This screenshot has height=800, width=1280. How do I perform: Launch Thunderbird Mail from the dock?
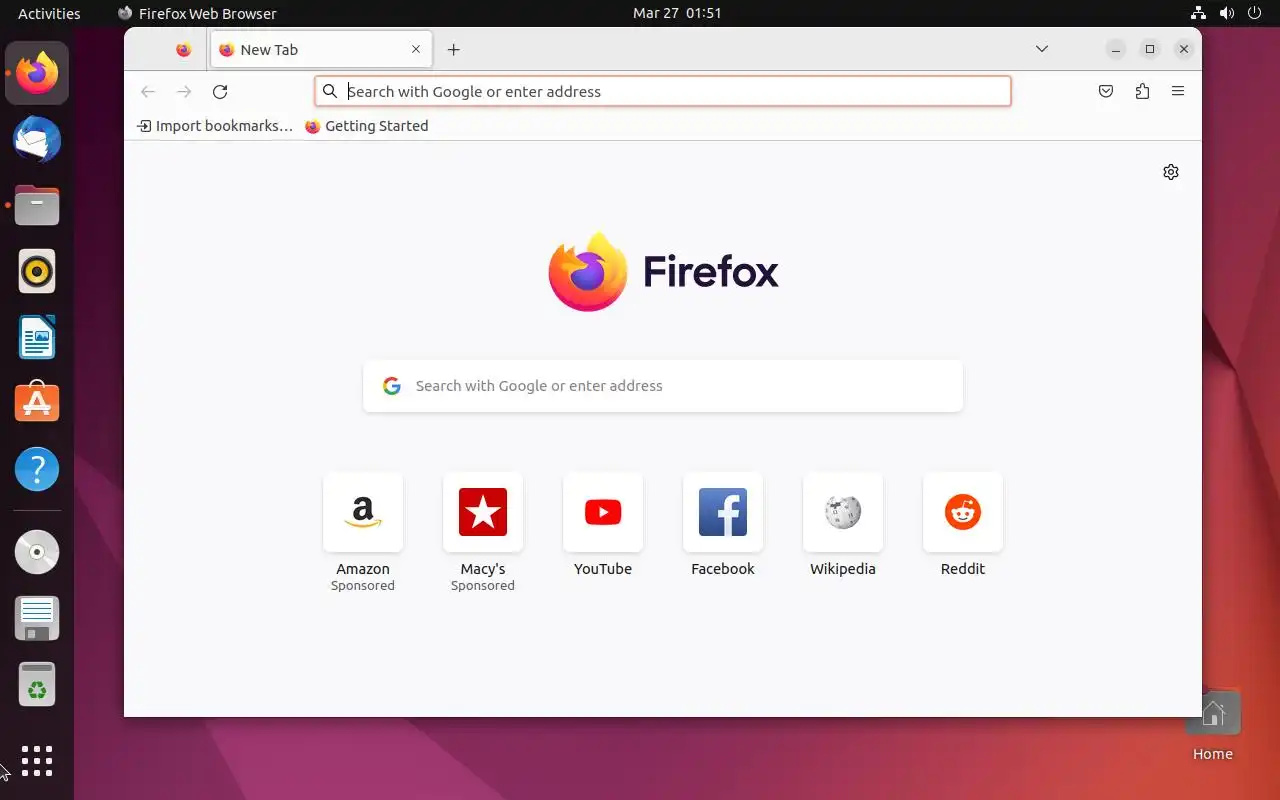click(x=37, y=139)
